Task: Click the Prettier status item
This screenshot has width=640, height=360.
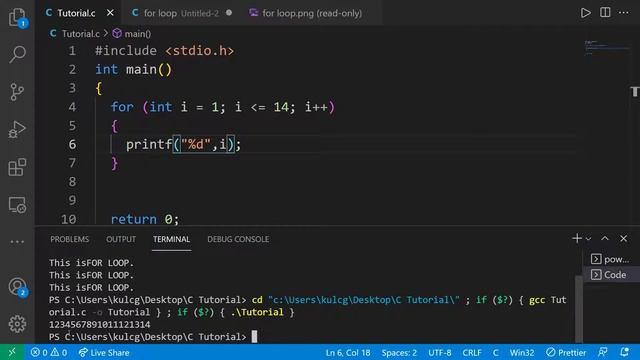Action: tap(566, 352)
